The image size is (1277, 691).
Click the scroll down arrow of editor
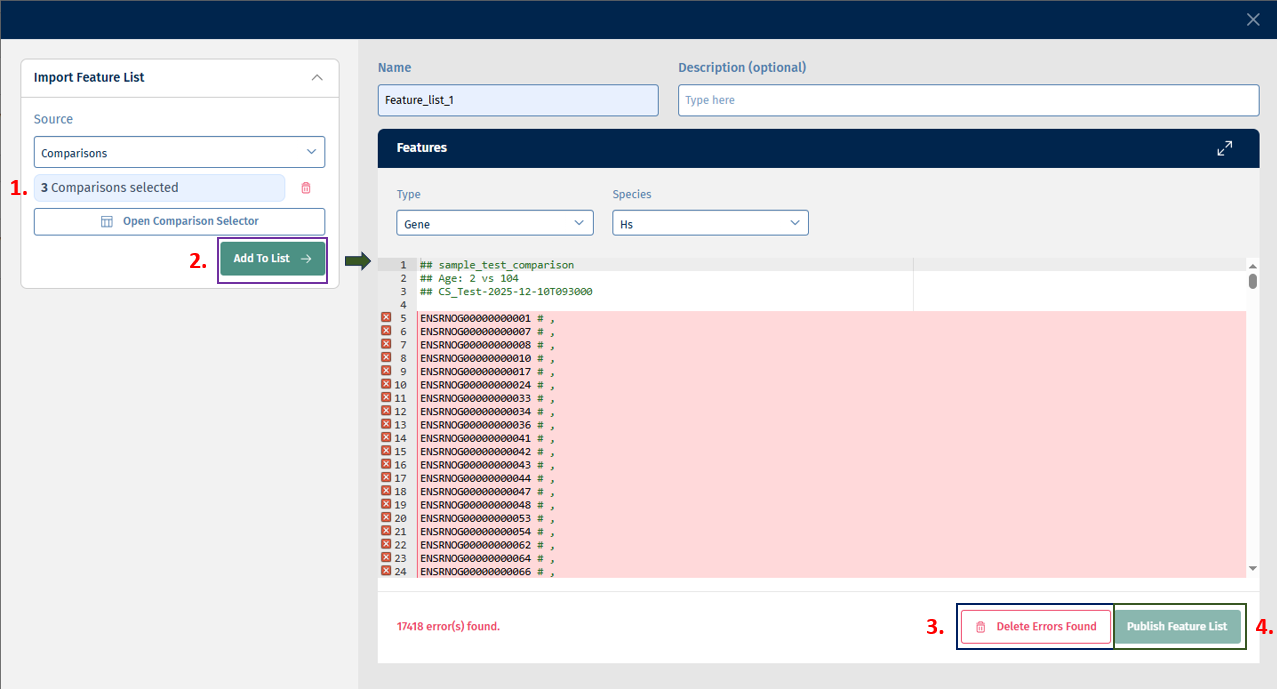tap(1252, 568)
